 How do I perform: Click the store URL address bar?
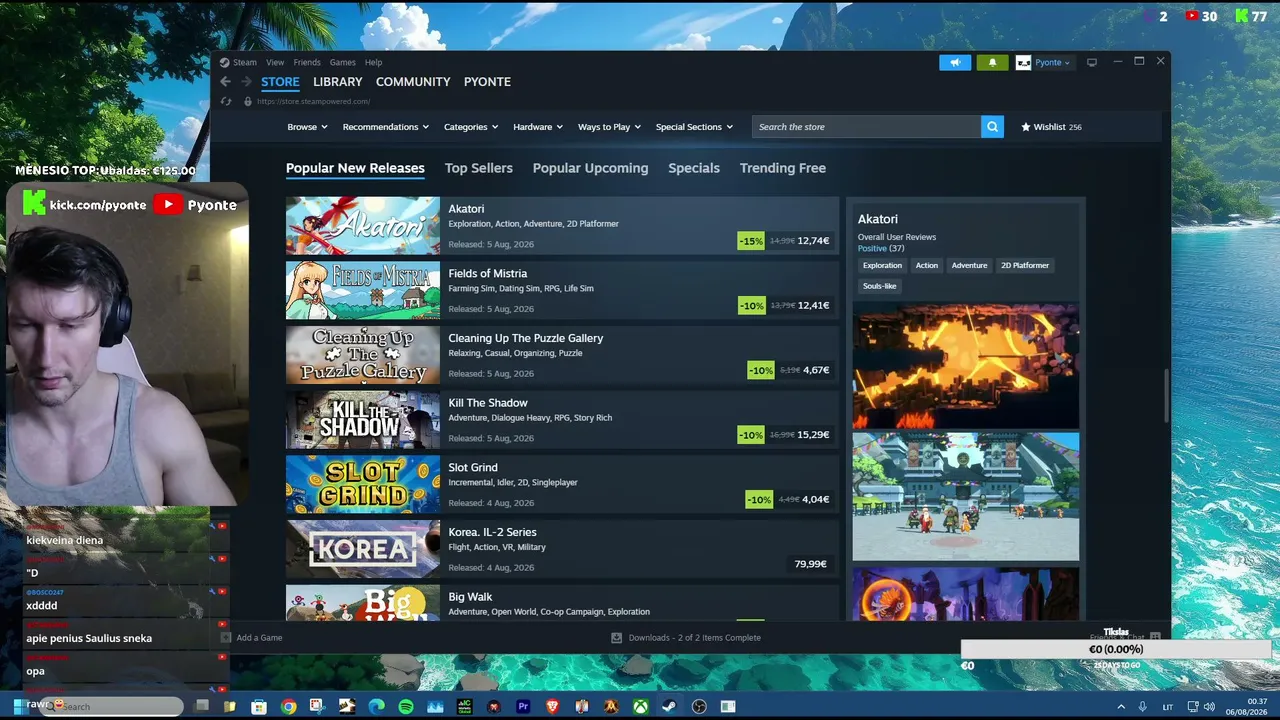tap(313, 101)
